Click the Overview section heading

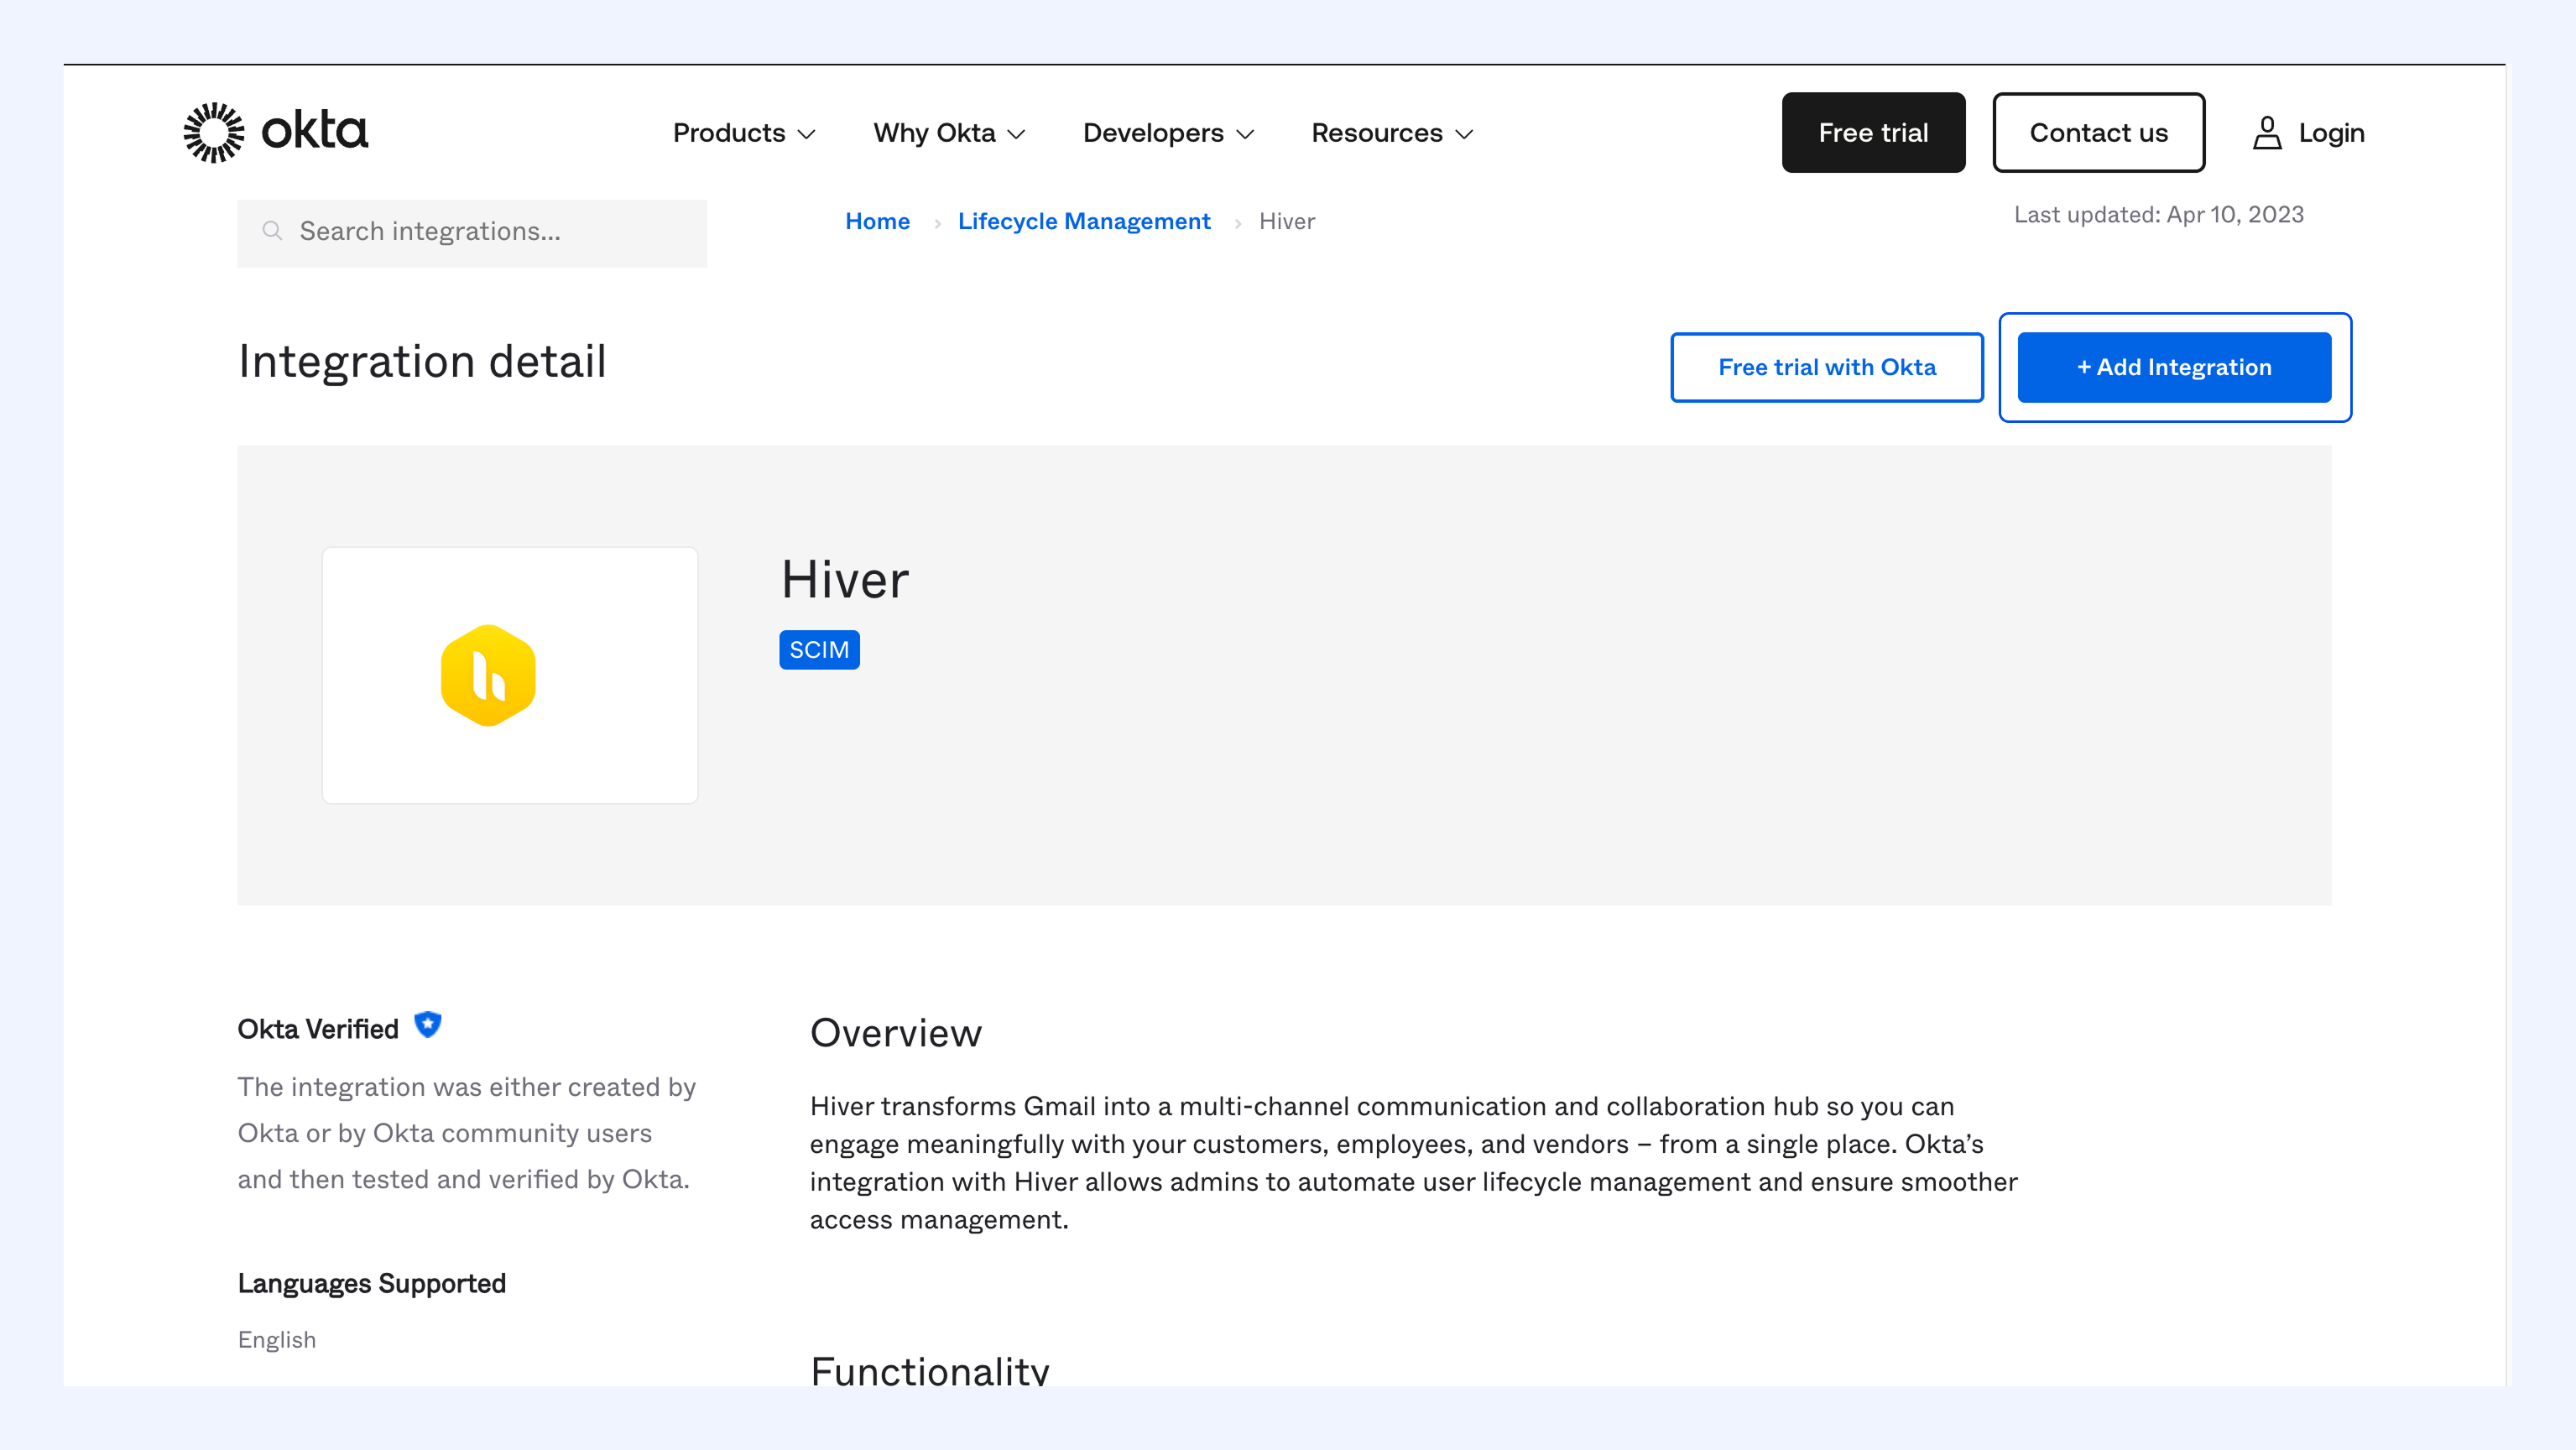(x=896, y=1033)
